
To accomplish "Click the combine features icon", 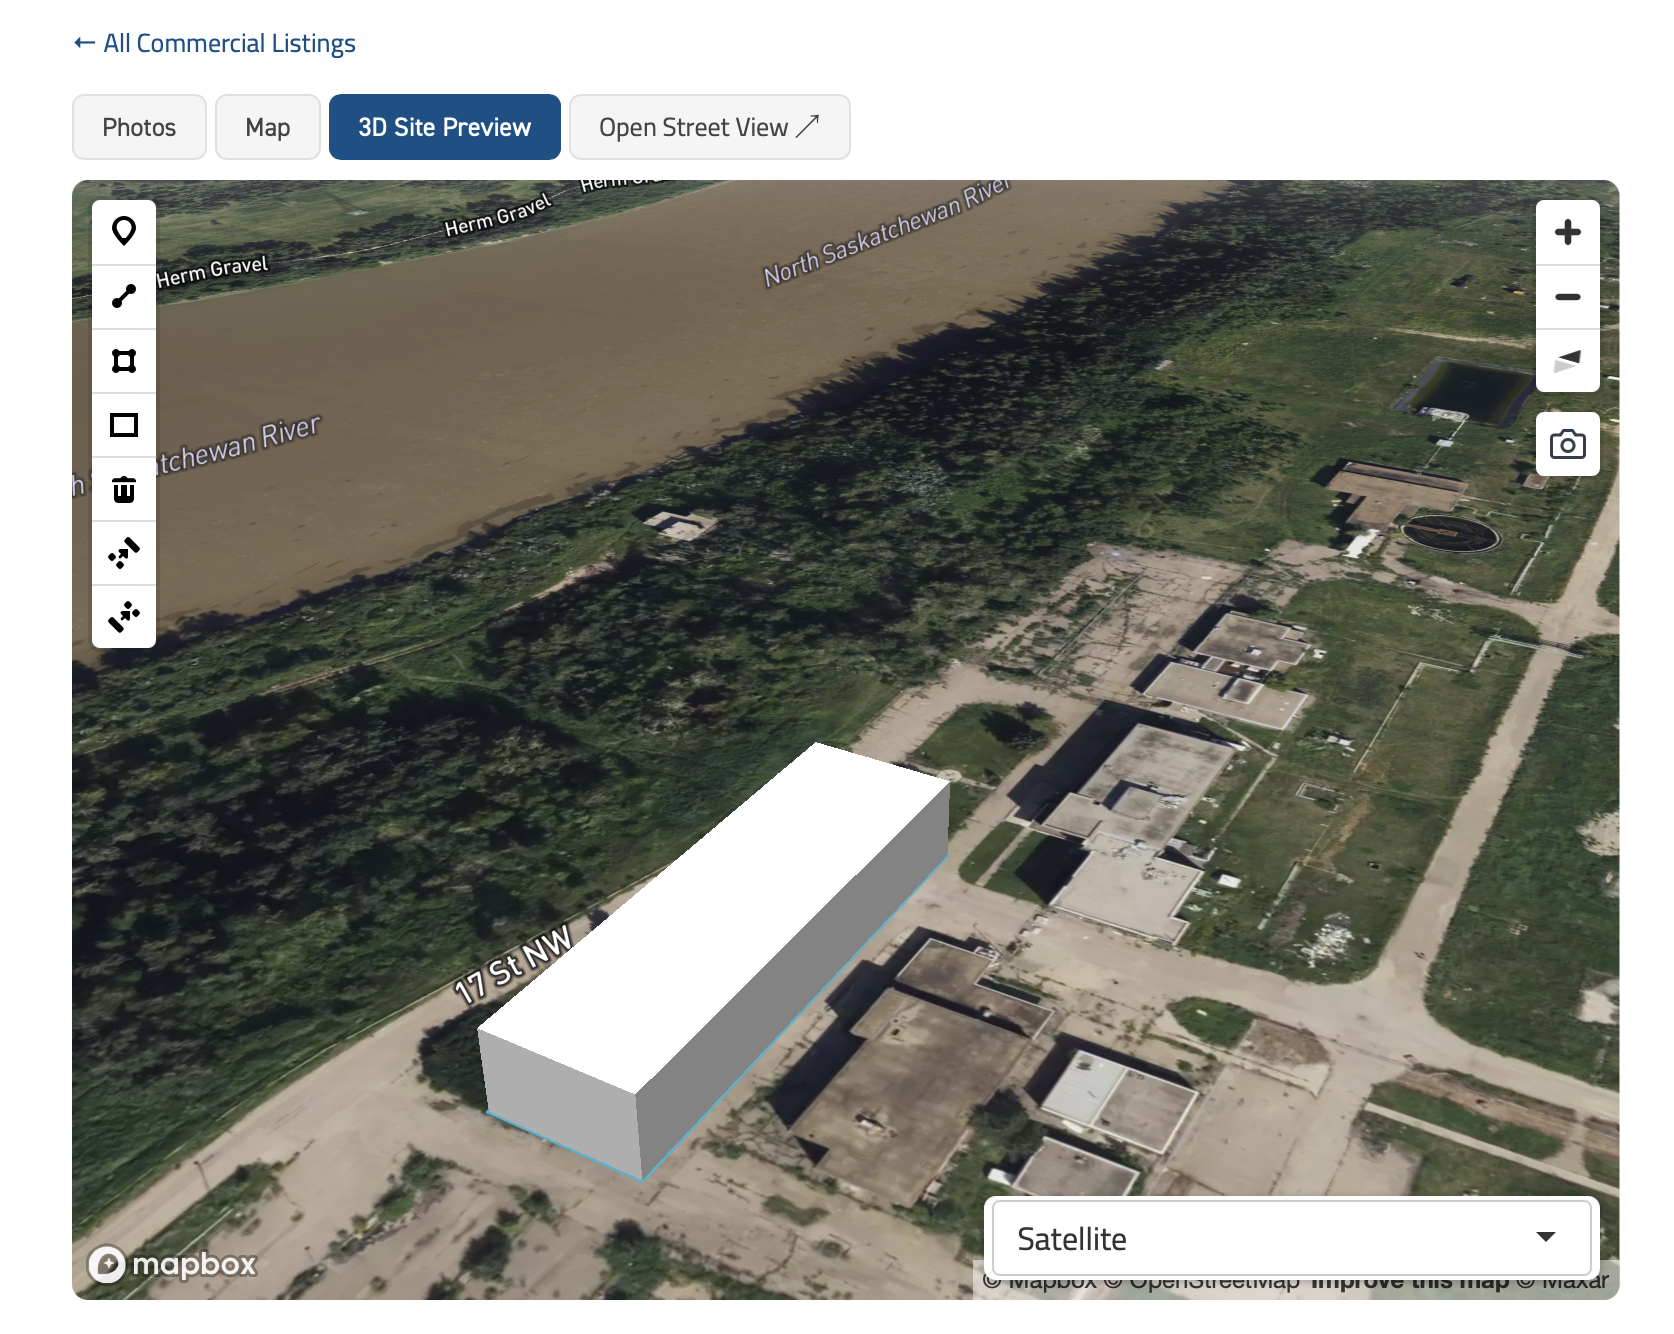I will (124, 553).
